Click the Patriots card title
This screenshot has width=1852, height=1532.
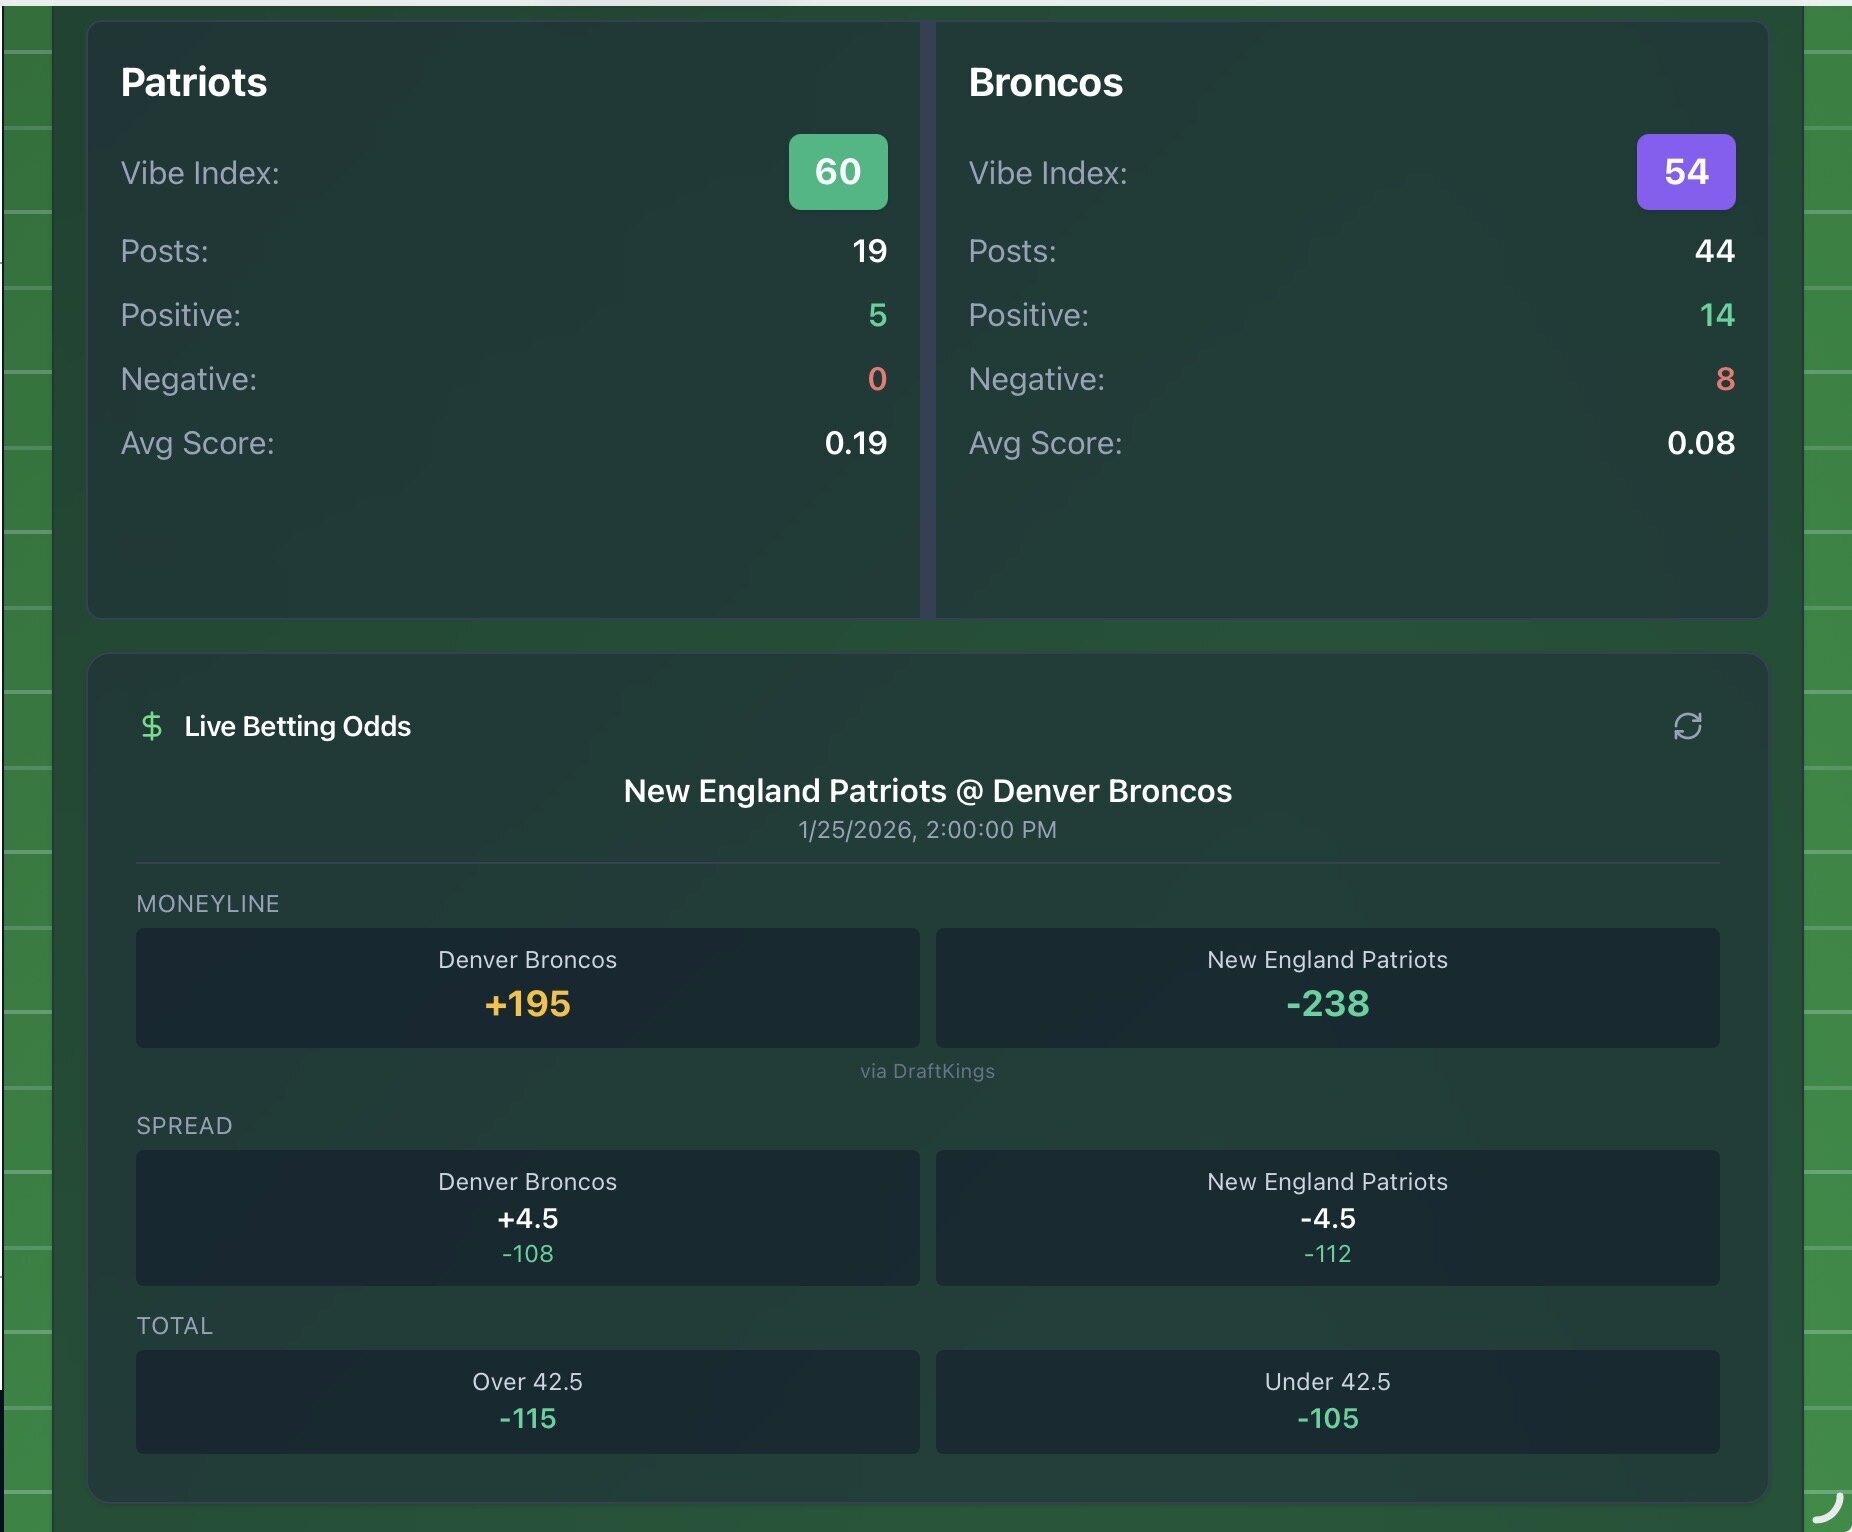coord(194,82)
